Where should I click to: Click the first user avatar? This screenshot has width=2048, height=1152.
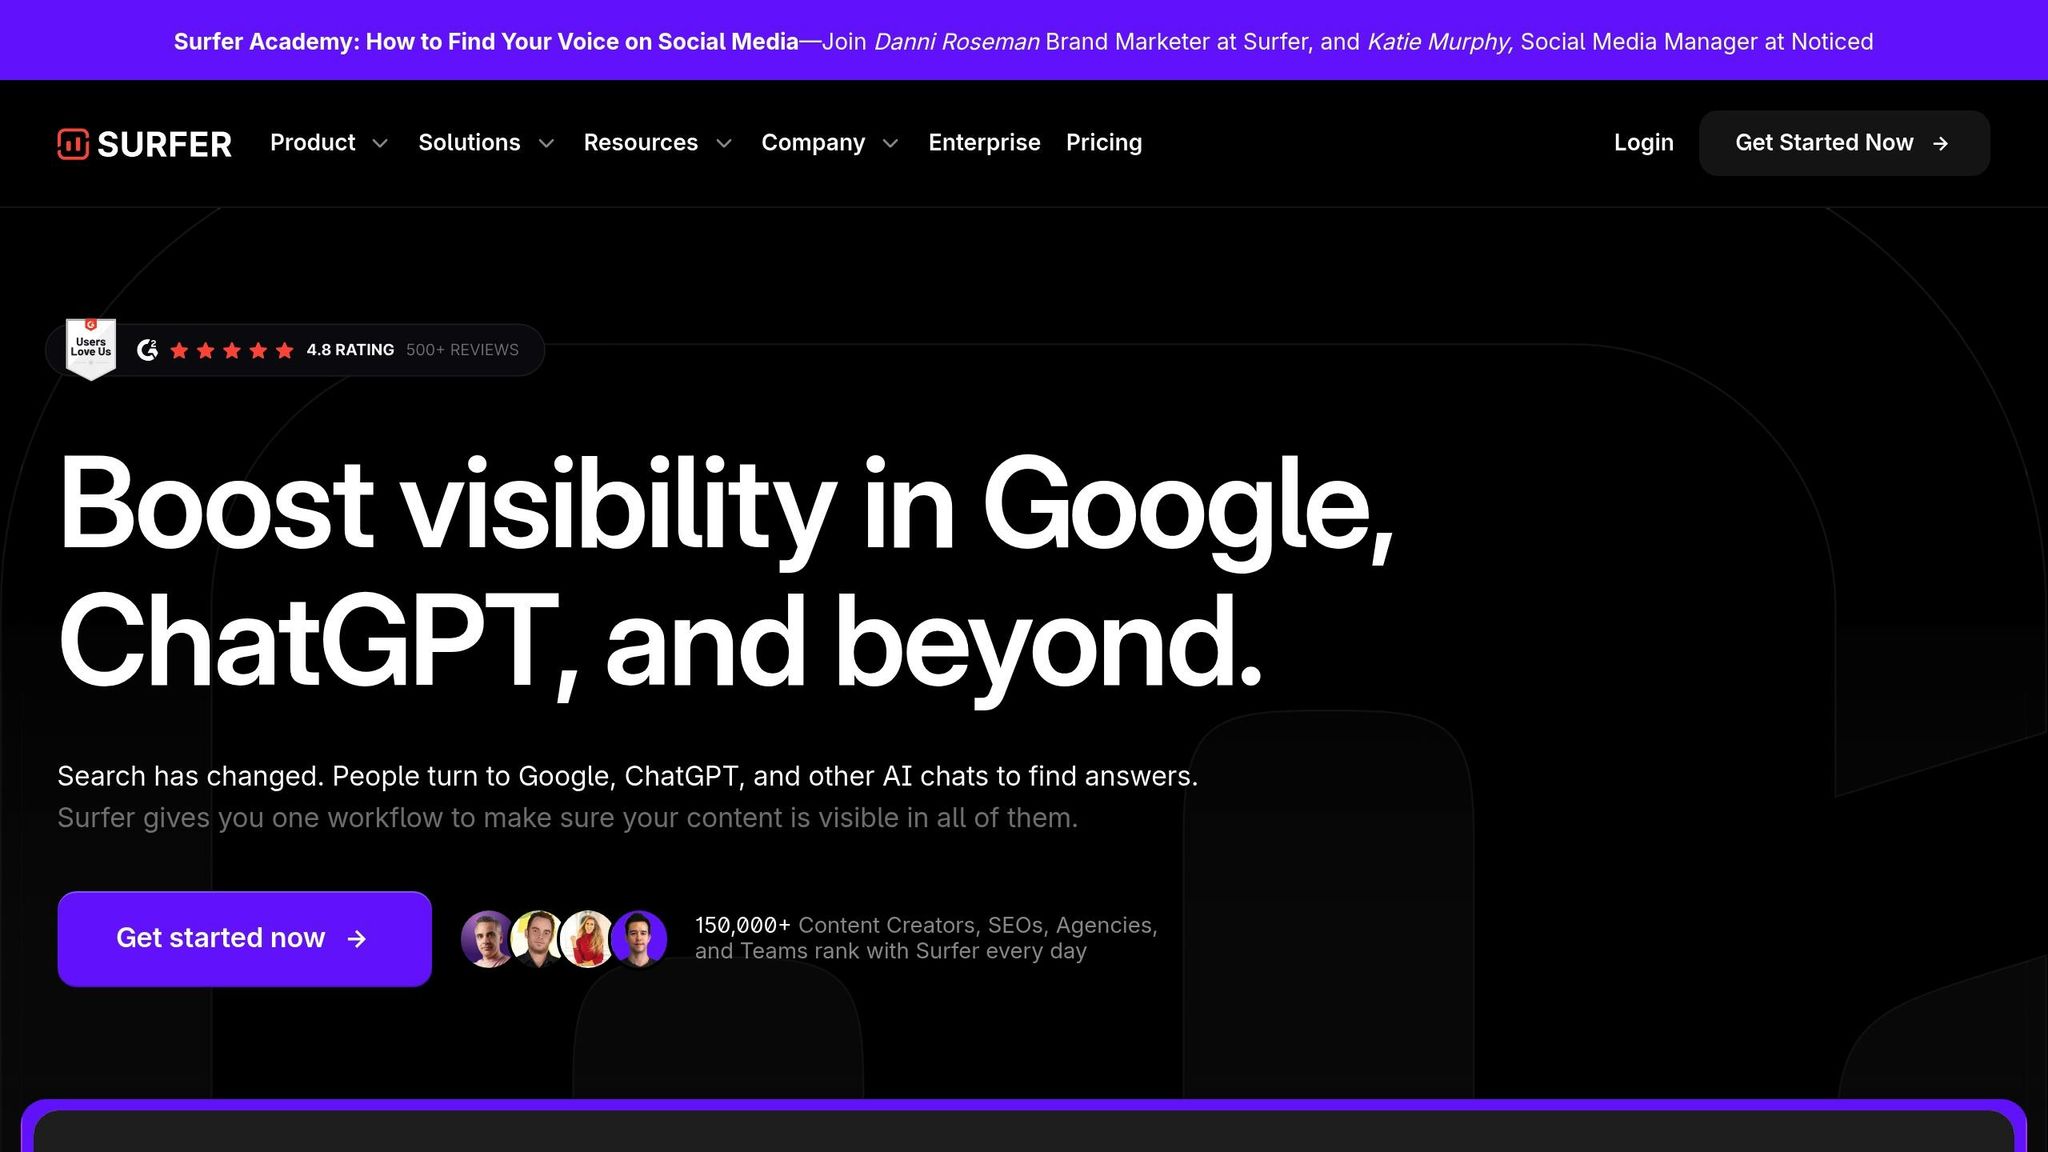(487, 939)
